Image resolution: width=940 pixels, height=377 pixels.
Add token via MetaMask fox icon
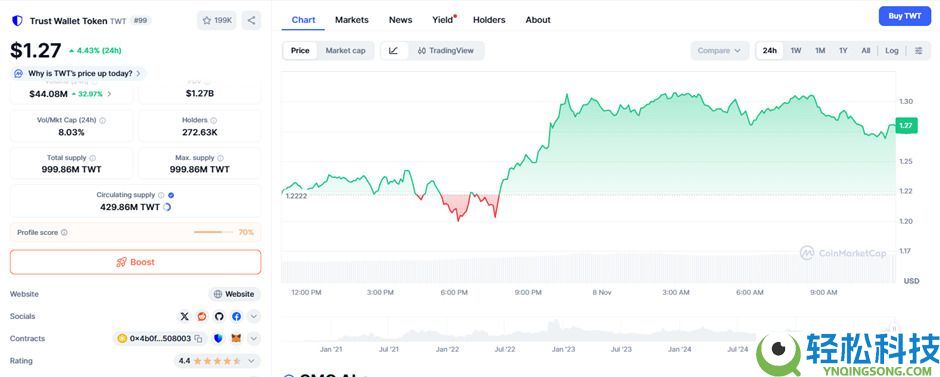point(236,339)
